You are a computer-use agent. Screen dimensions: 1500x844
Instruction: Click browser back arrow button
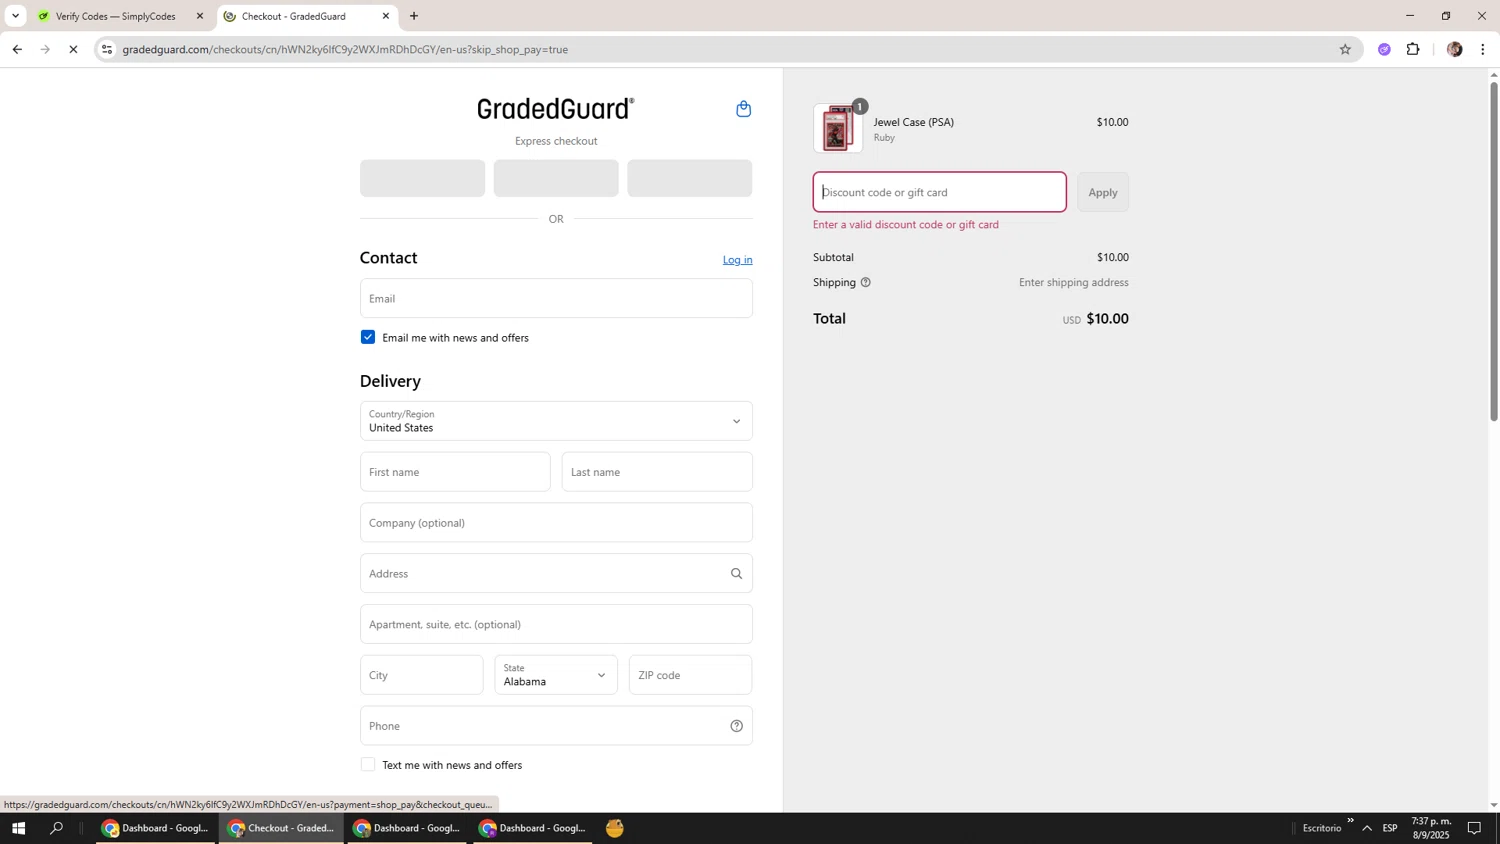(17, 49)
